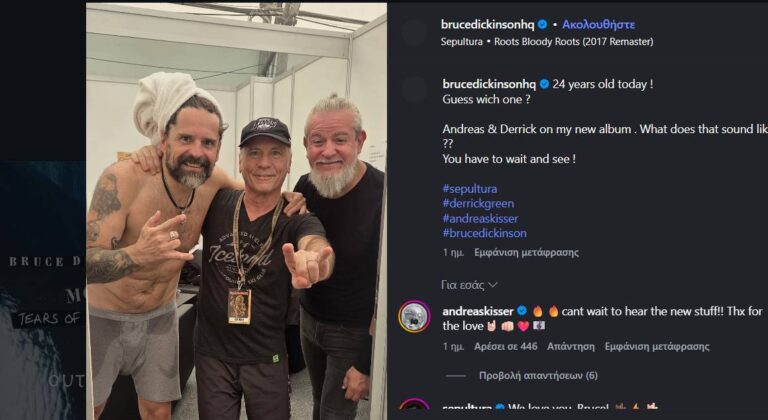Image resolution: width=768 pixels, height=420 pixels.
Task: Open the #sepultura hashtag
Action: coord(469,188)
